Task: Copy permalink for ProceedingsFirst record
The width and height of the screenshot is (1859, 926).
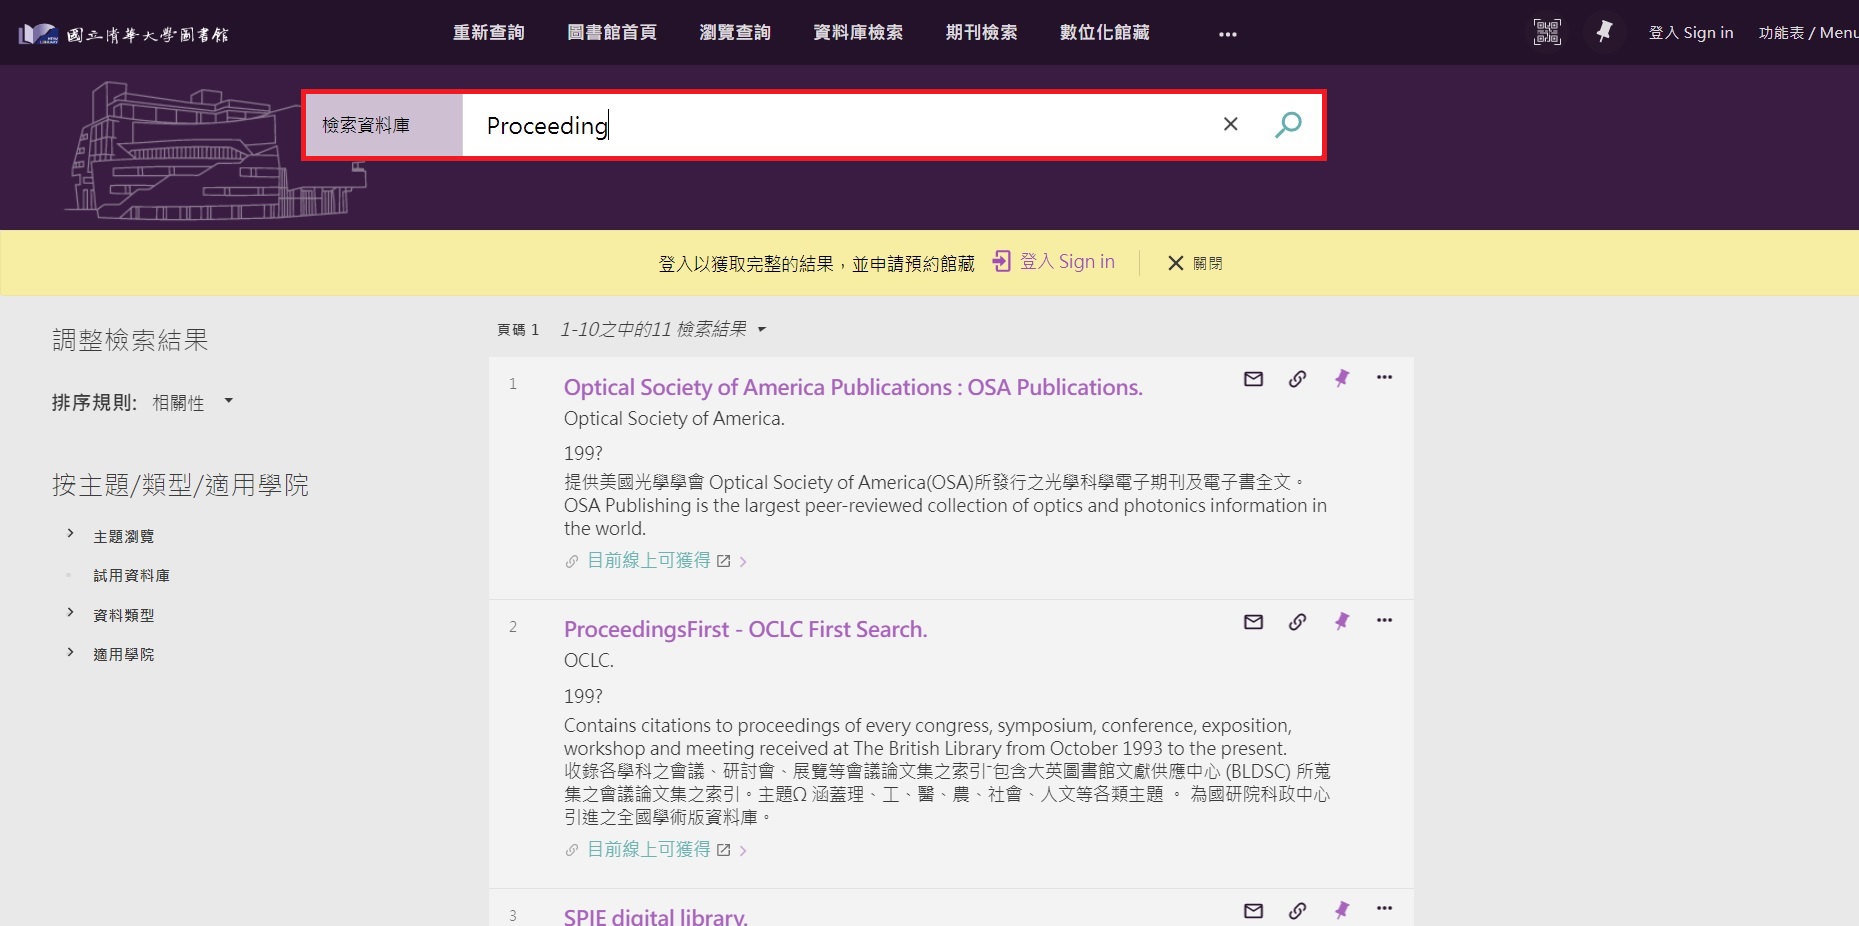Action: (x=1297, y=622)
